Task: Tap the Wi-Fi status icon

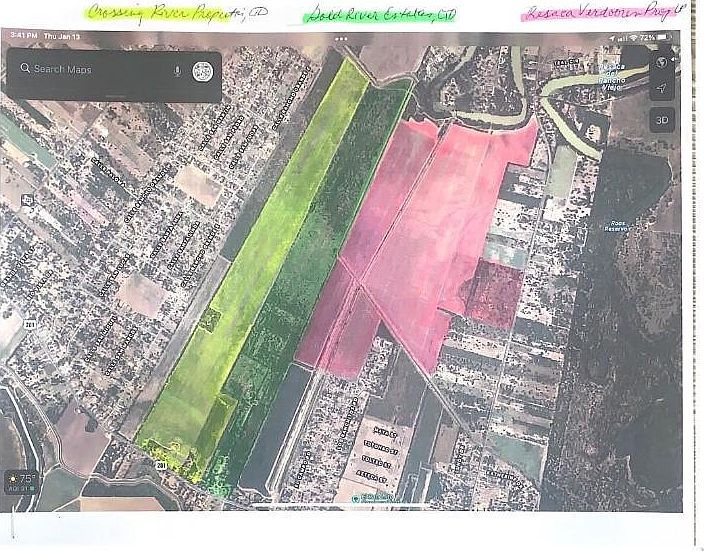Action: tap(634, 38)
